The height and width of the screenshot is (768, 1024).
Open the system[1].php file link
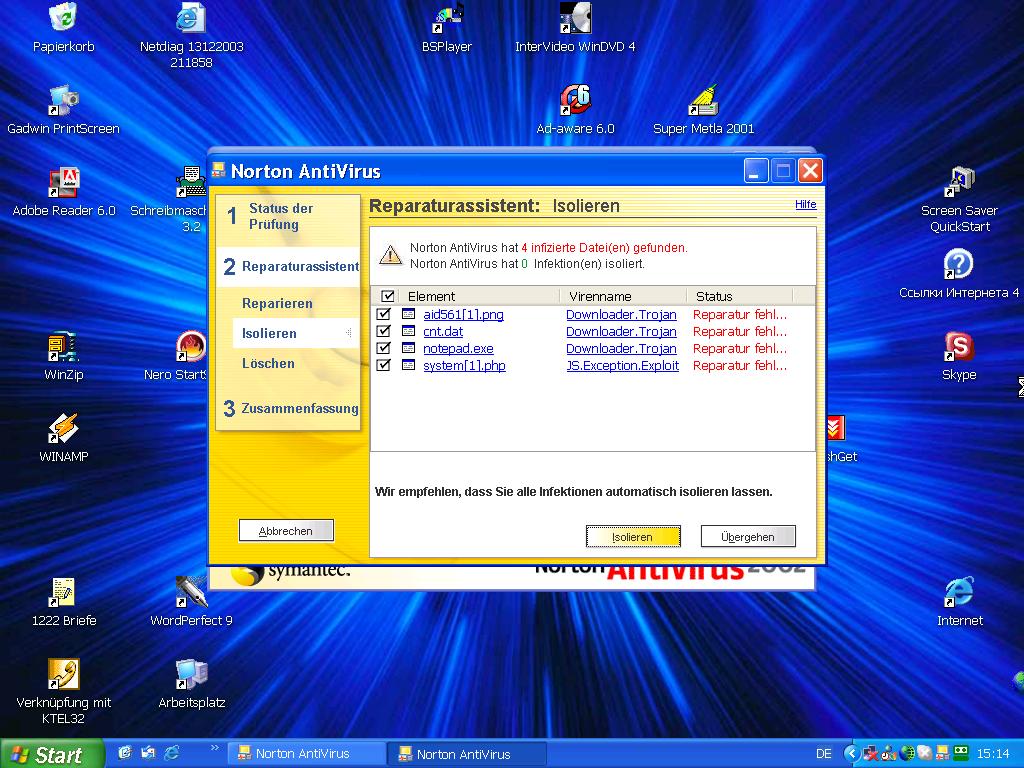coord(464,366)
